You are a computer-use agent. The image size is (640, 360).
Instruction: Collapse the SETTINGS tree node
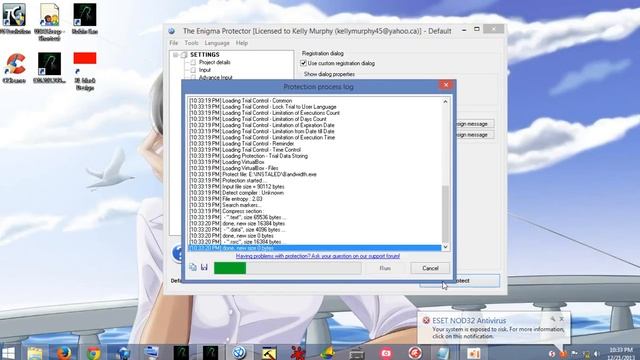tap(175, 55)
